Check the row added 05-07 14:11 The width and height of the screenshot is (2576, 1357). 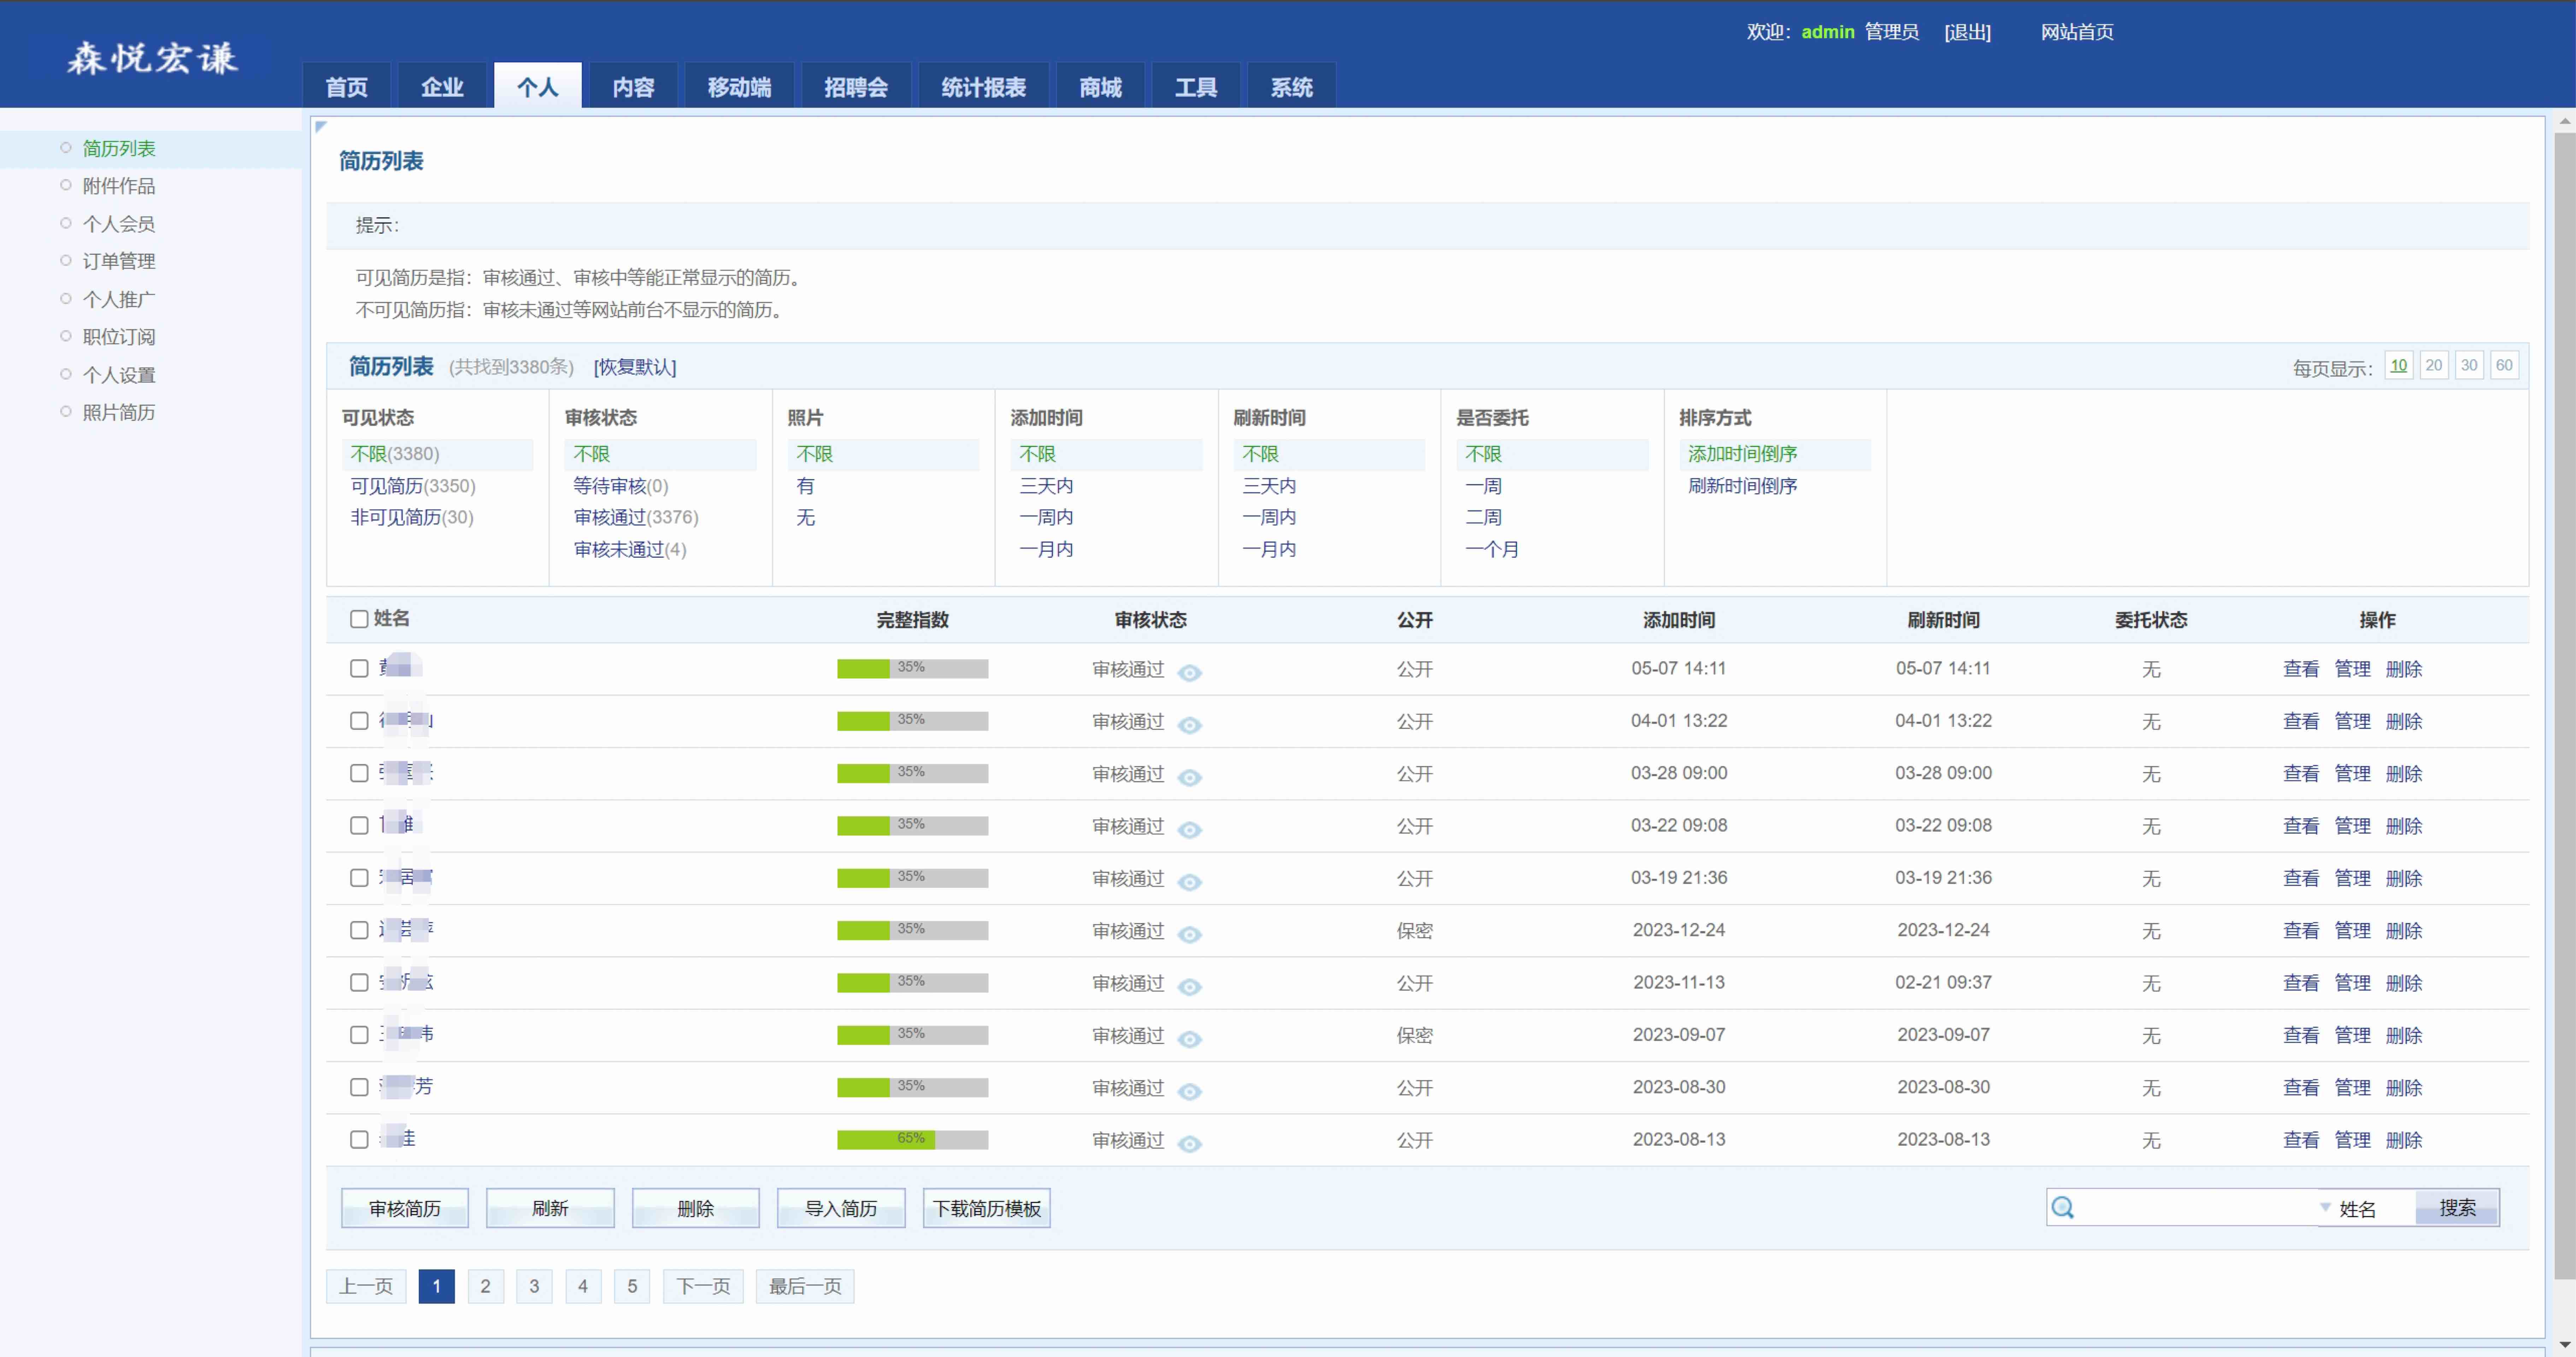[x=359, y=668]
